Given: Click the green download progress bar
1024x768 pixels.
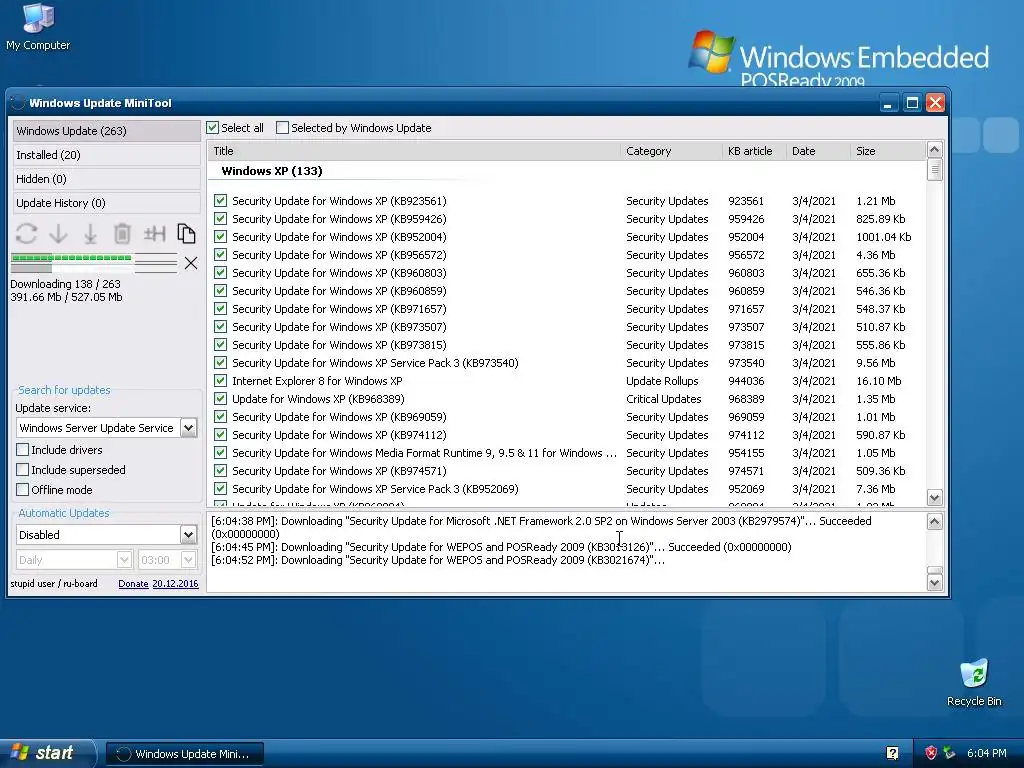Looking at the screenshot, I should pyautogui.click(x=71, y=257).
